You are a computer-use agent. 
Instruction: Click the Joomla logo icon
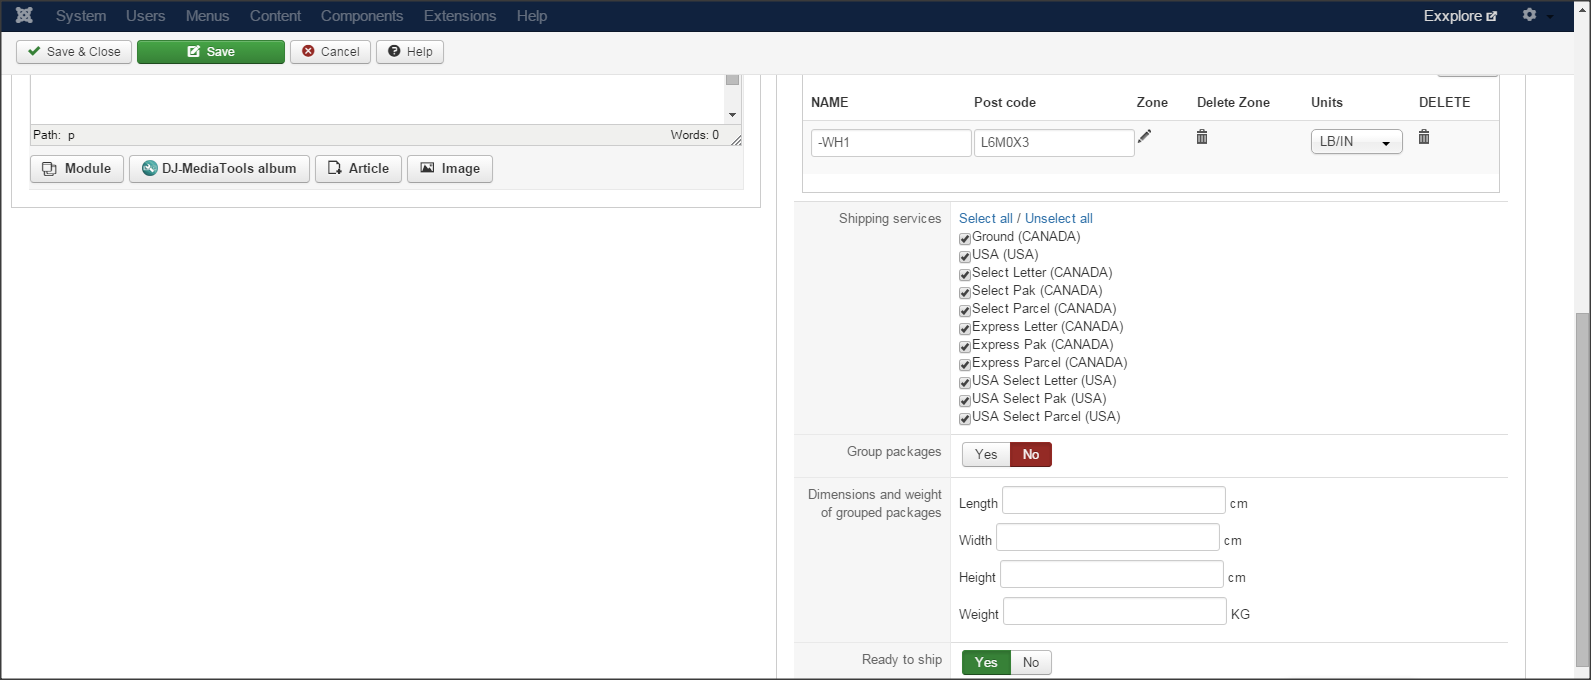[x=24, y=16]
